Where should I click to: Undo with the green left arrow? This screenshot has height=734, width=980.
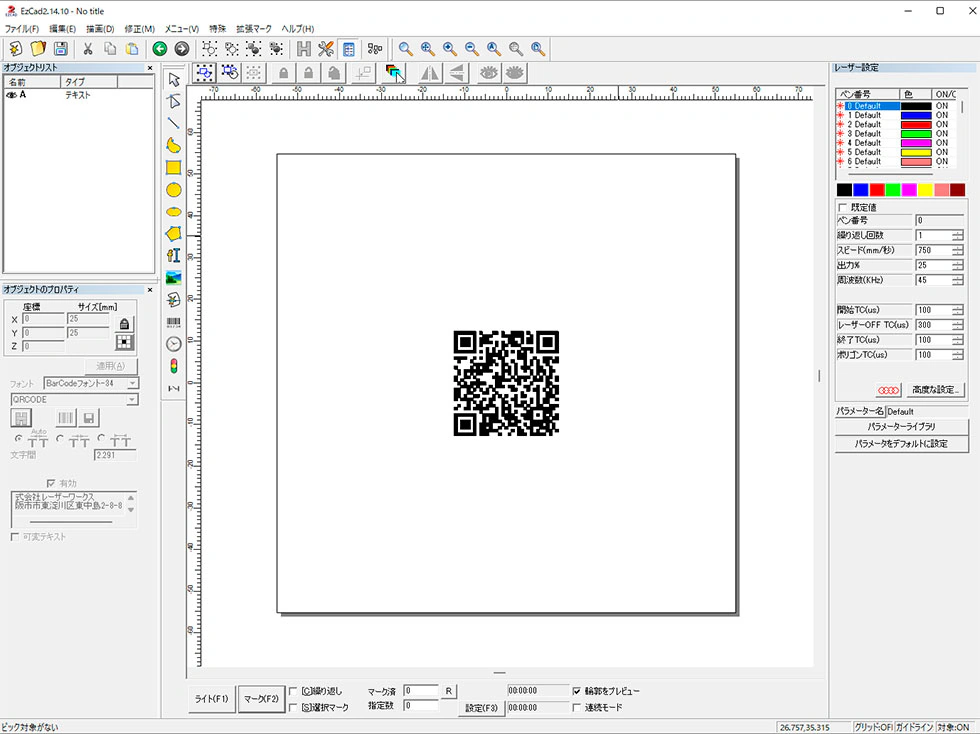click(x=159, y=49)
